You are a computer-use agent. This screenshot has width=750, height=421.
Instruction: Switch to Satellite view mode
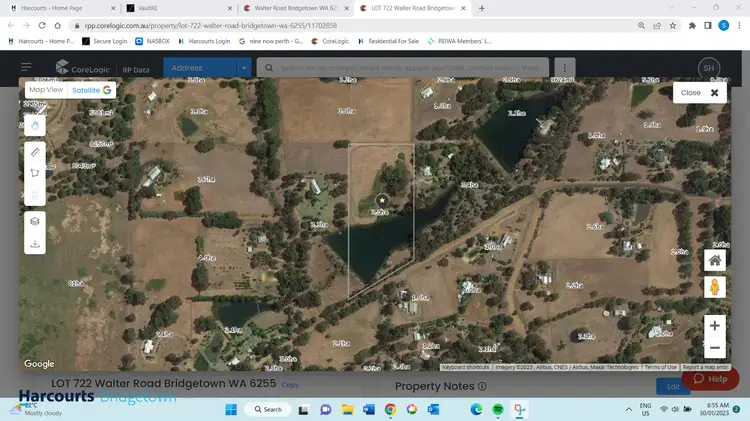point(91,90)
